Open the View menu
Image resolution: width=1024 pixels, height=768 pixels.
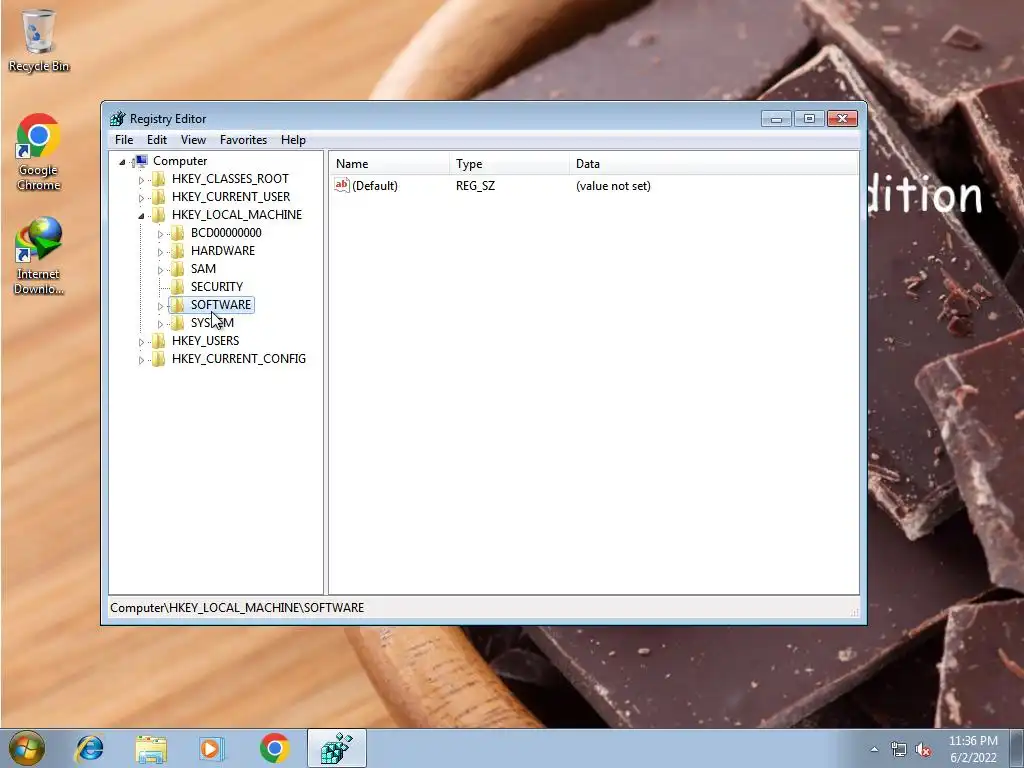point(193,140)
